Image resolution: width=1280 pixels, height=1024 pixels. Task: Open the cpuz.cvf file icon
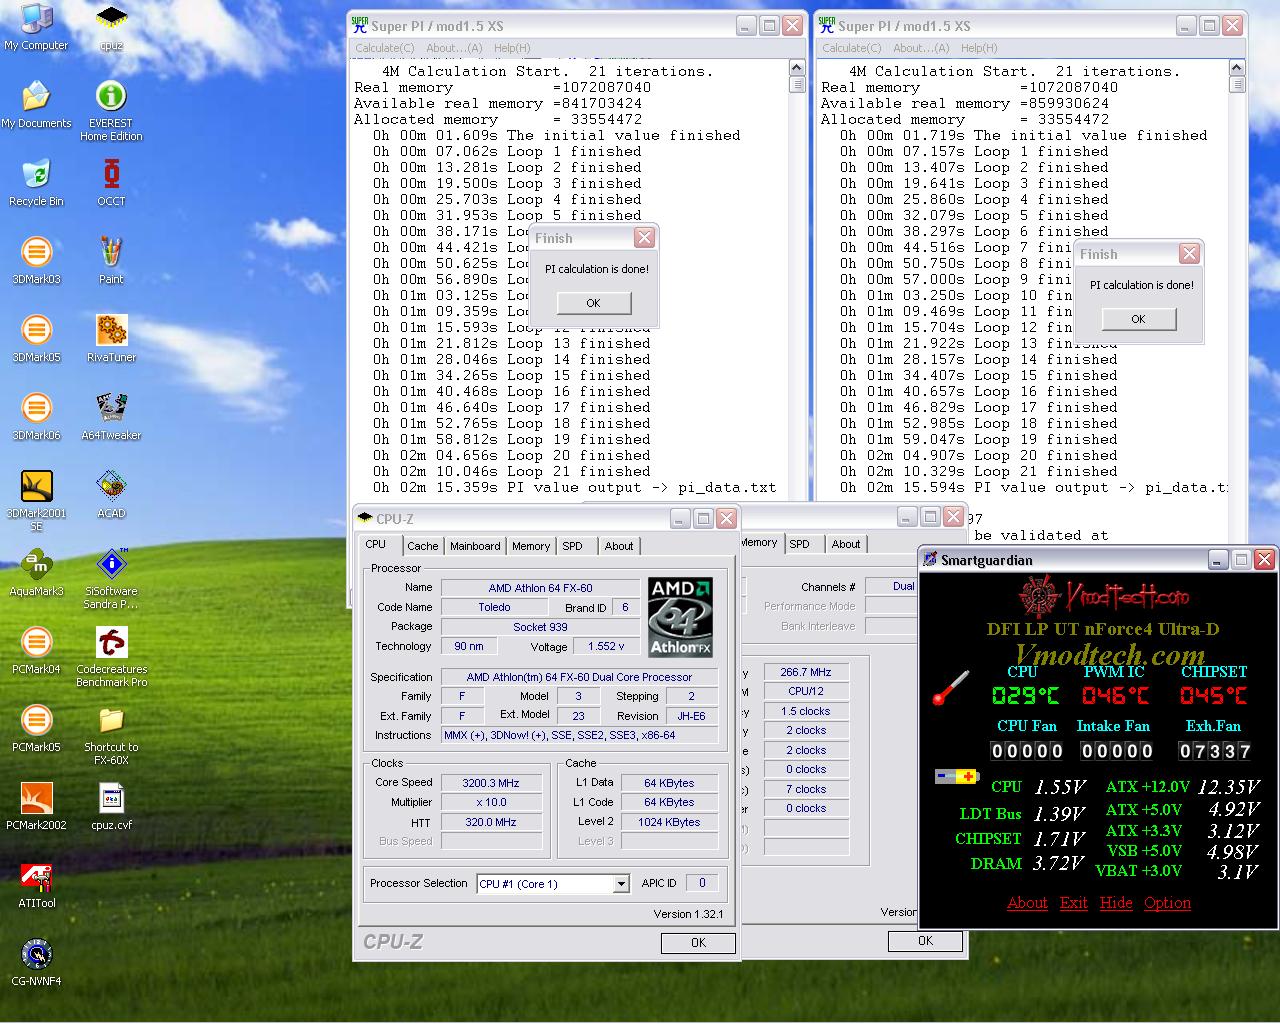pos(111,807)
